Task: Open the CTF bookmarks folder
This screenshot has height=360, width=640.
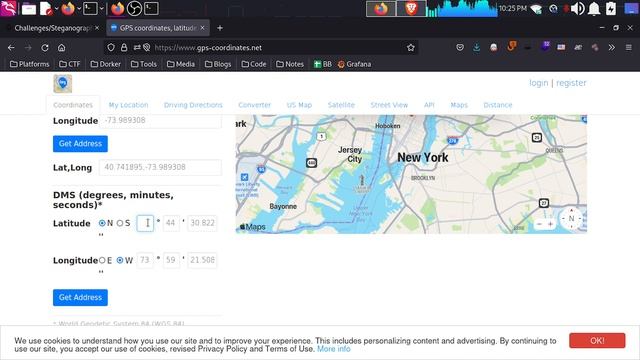Action: [x=69, y=64]
